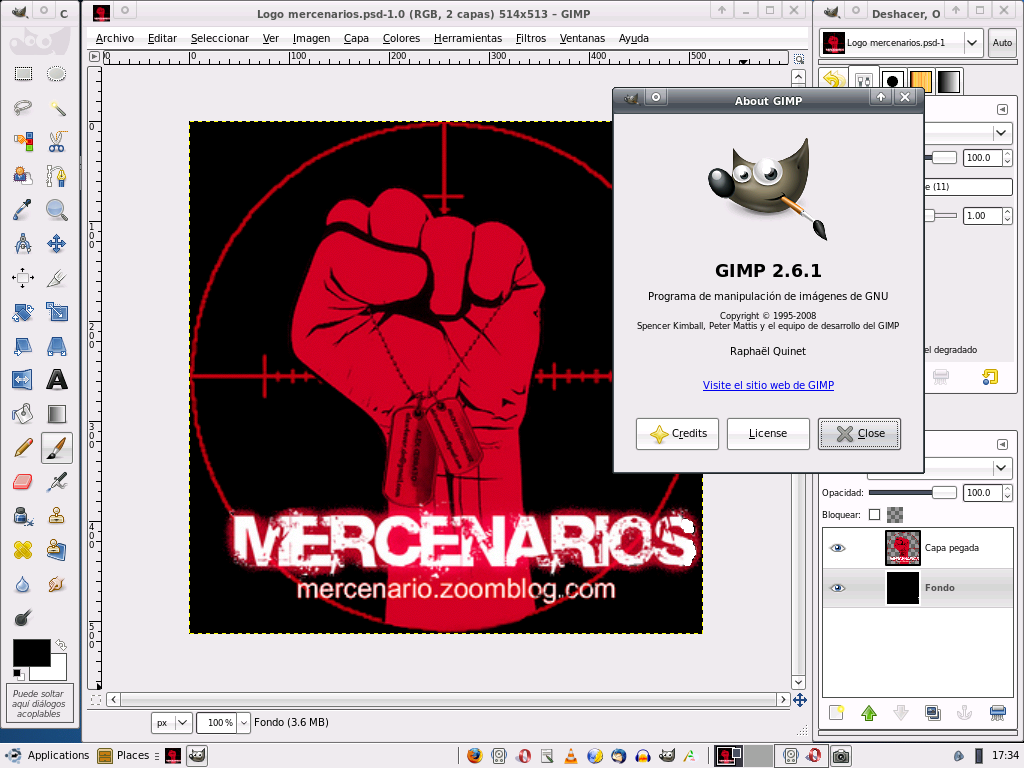The width and height of the screenshot is (1024, 768).
Task: Select the Foreground Select tool
Action: 23,176
